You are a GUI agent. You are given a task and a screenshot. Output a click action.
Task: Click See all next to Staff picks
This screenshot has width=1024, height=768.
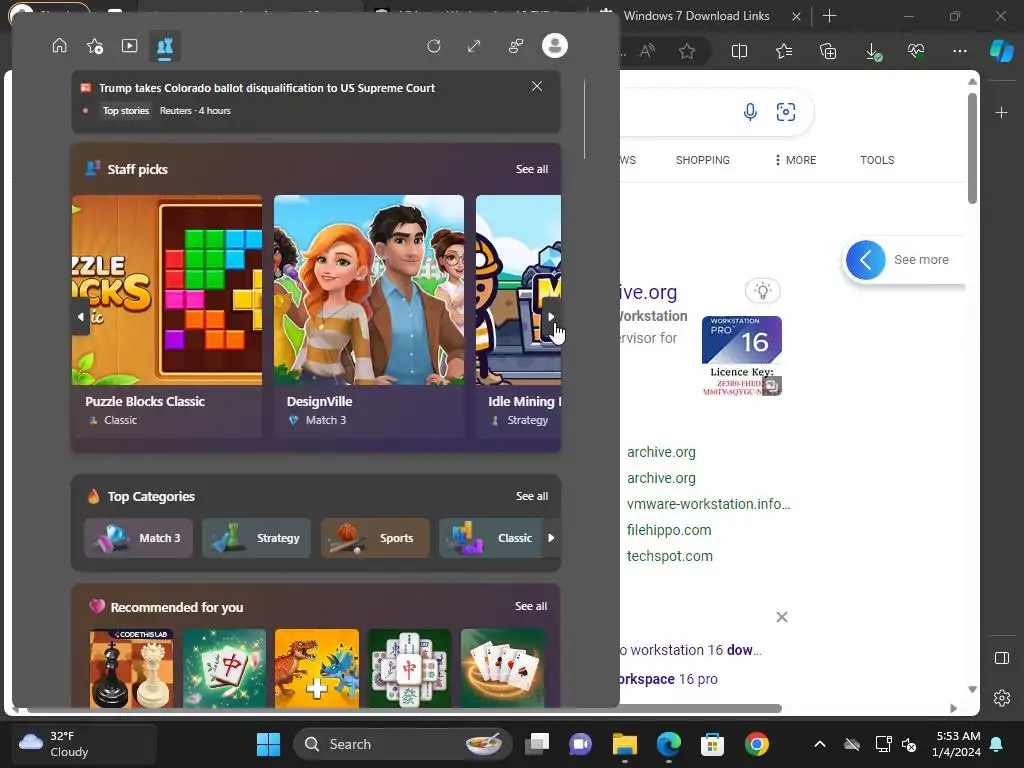[532, 169]
